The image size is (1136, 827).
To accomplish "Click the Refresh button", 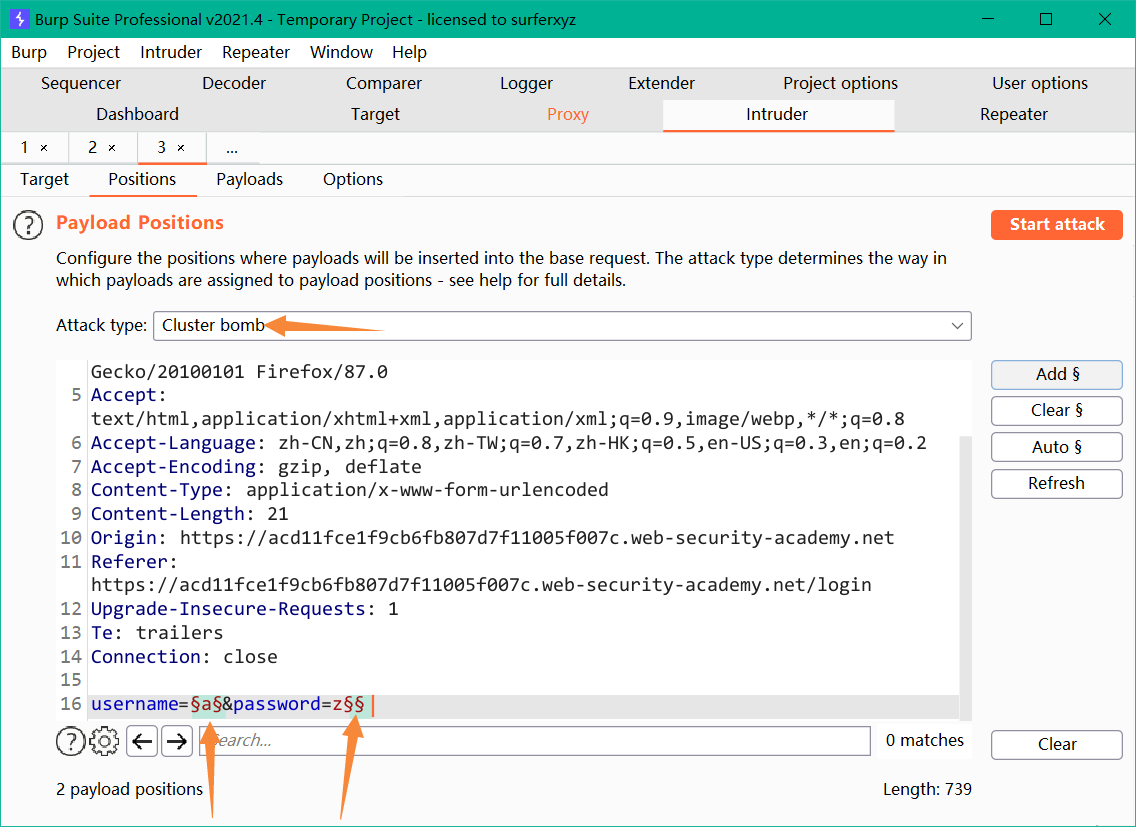I will pos(1057,483).
